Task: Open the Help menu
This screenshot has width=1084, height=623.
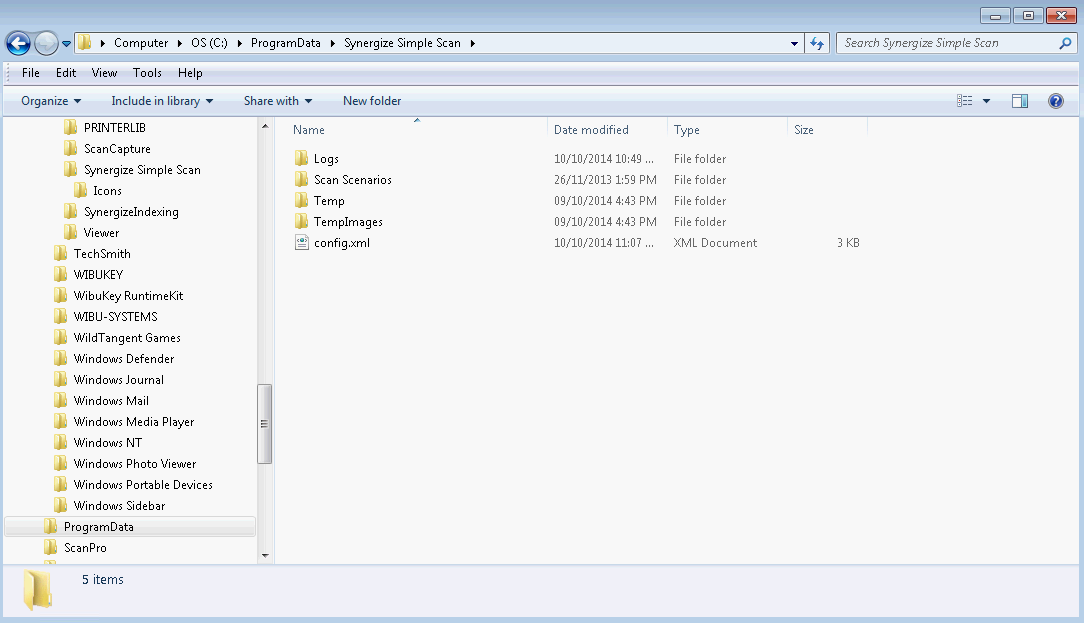Action: tap(190, 73)
